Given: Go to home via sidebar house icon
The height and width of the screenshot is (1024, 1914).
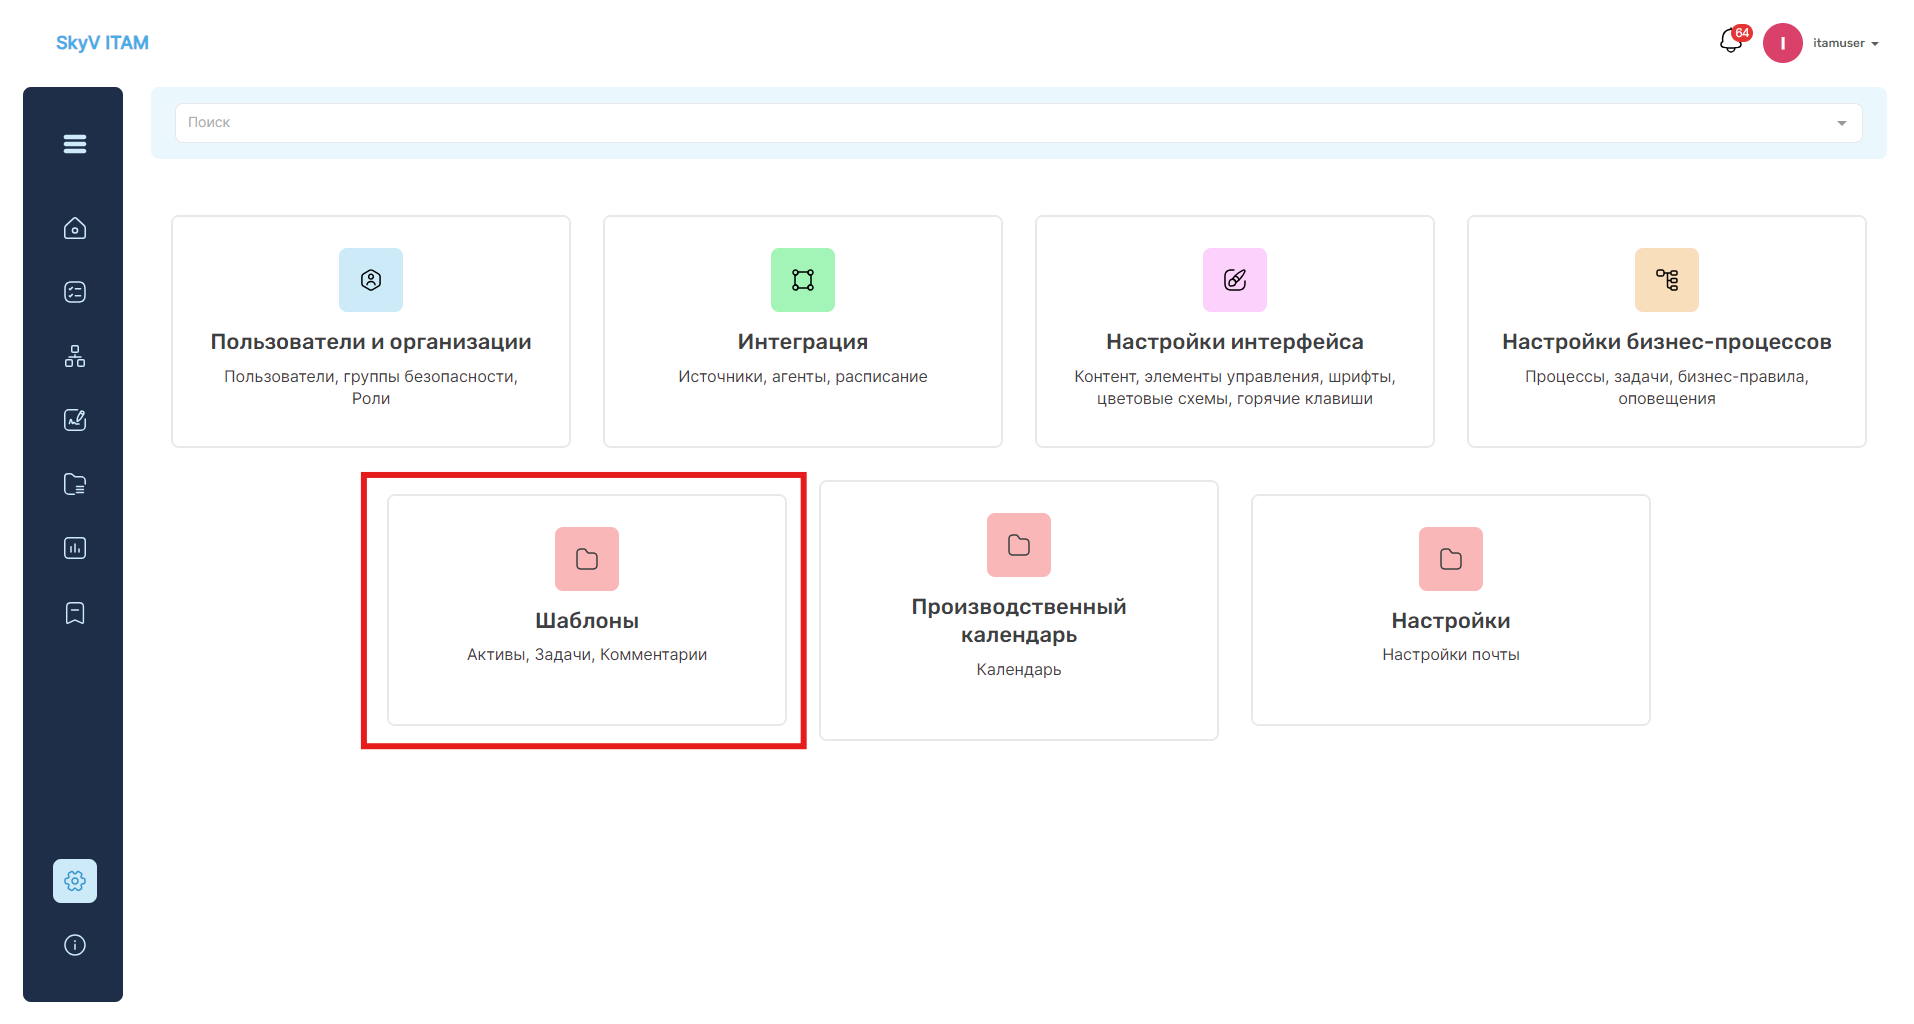Looking at the screenshot, I should tap(75, 228).
